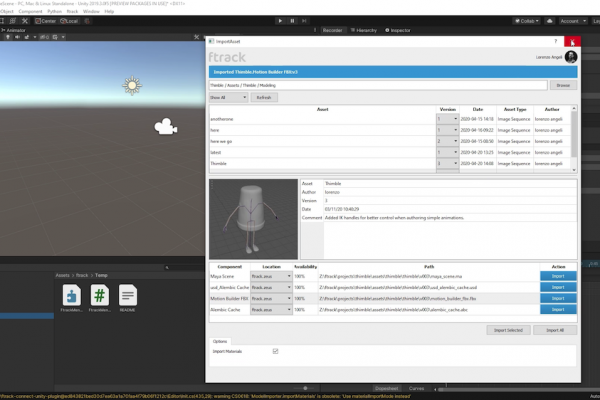Toggle Local rotation handle button
600x400 pixels.
click(69, 21)
